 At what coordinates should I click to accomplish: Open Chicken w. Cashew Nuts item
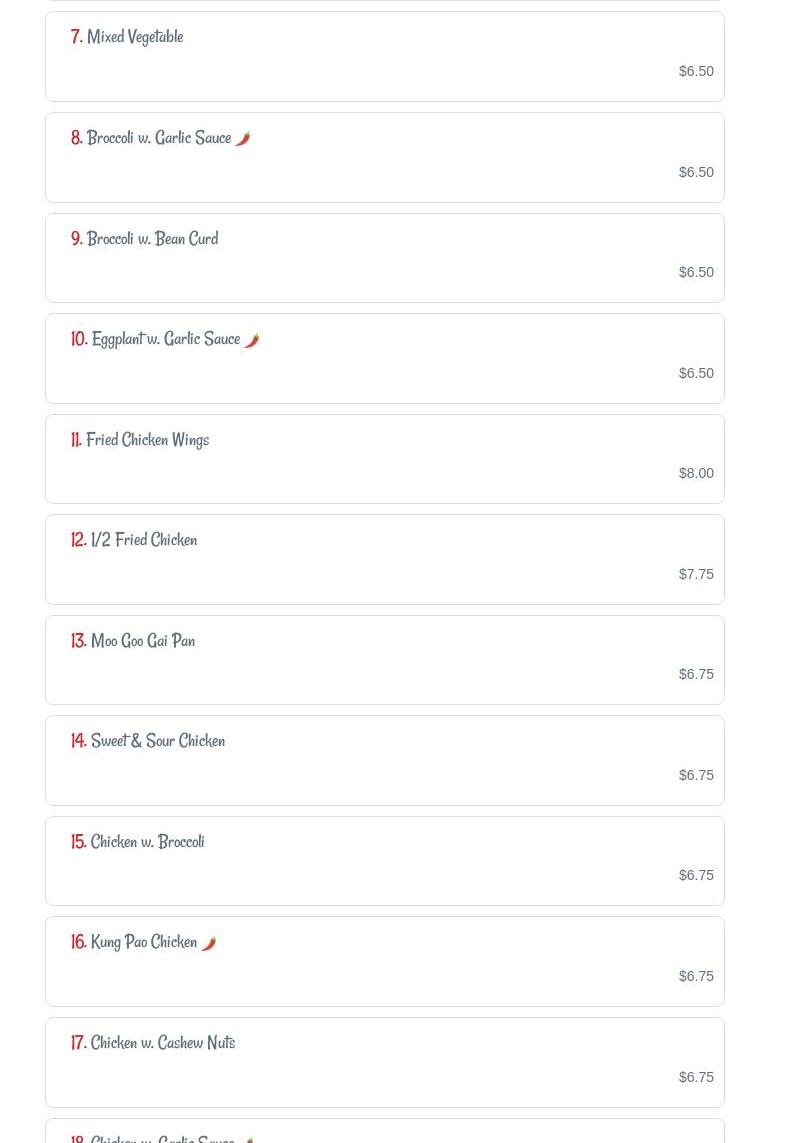coord(163,1043)
